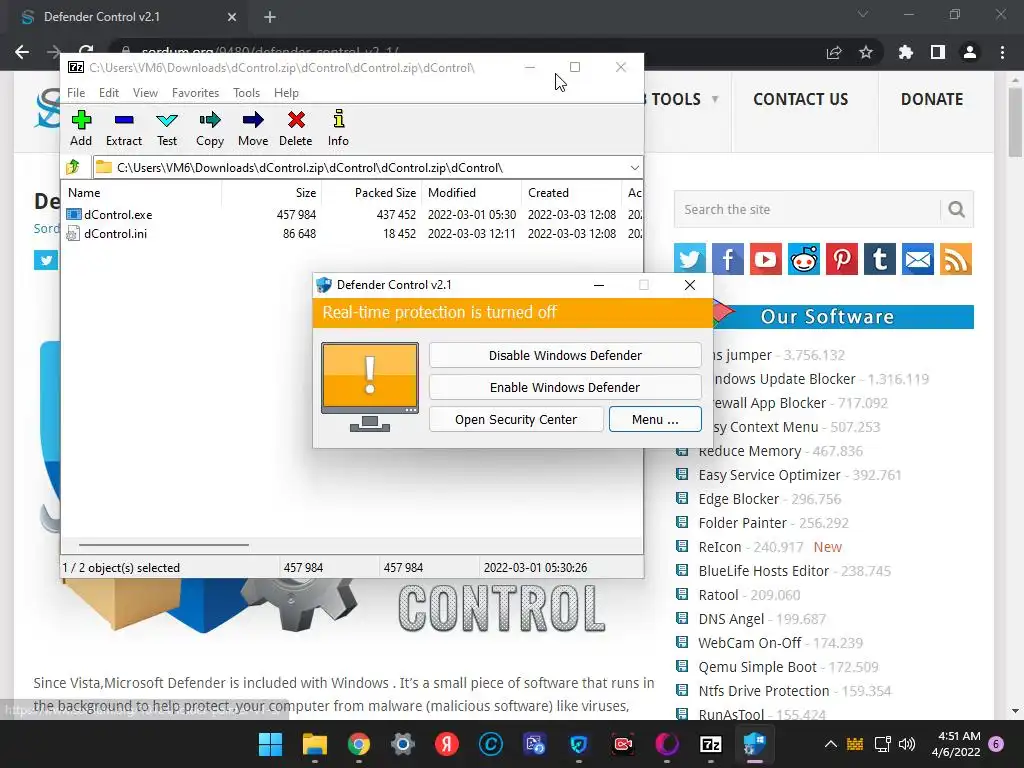The image size is (1024, 768).
Task: Open Reduce Memory software link
Action: [x=750, y=451]
